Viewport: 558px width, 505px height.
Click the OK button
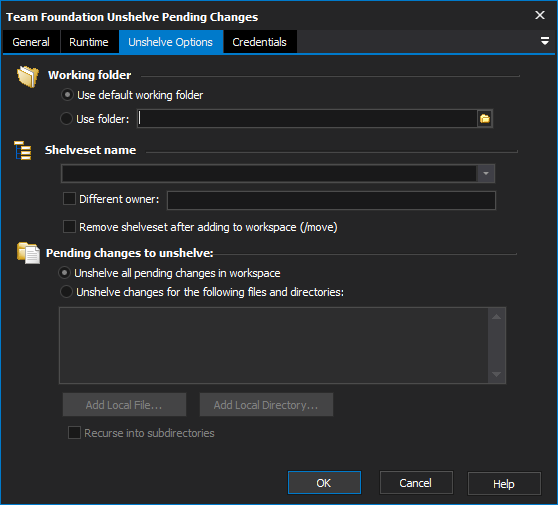tap(324, 483)
